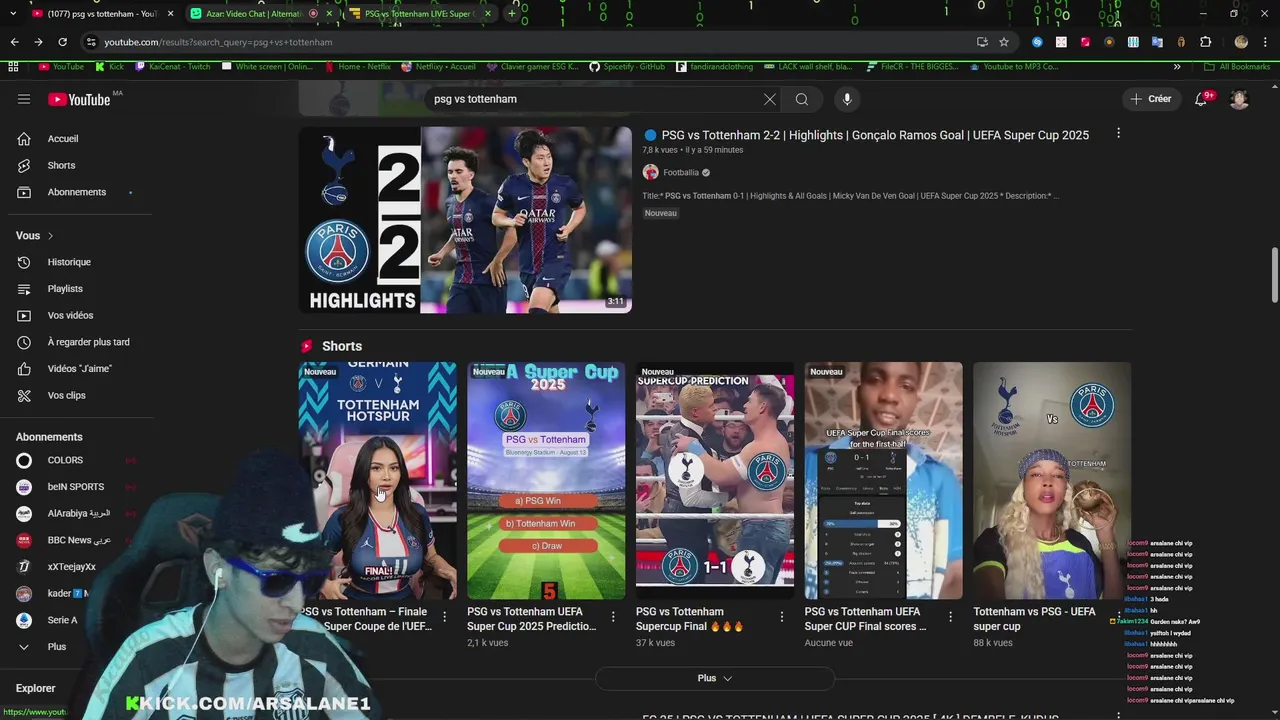Open the All Bookmarks folder
The width and height of the screenshot is (1280, 720).
(1237, 67)
